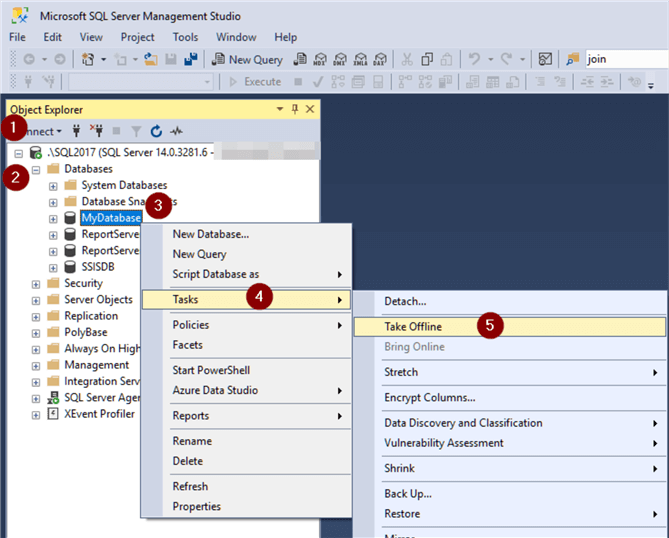The image size is (669, 538).
Task: Select Back Up... from the Tasks submenu
Action: pos(408,494)
